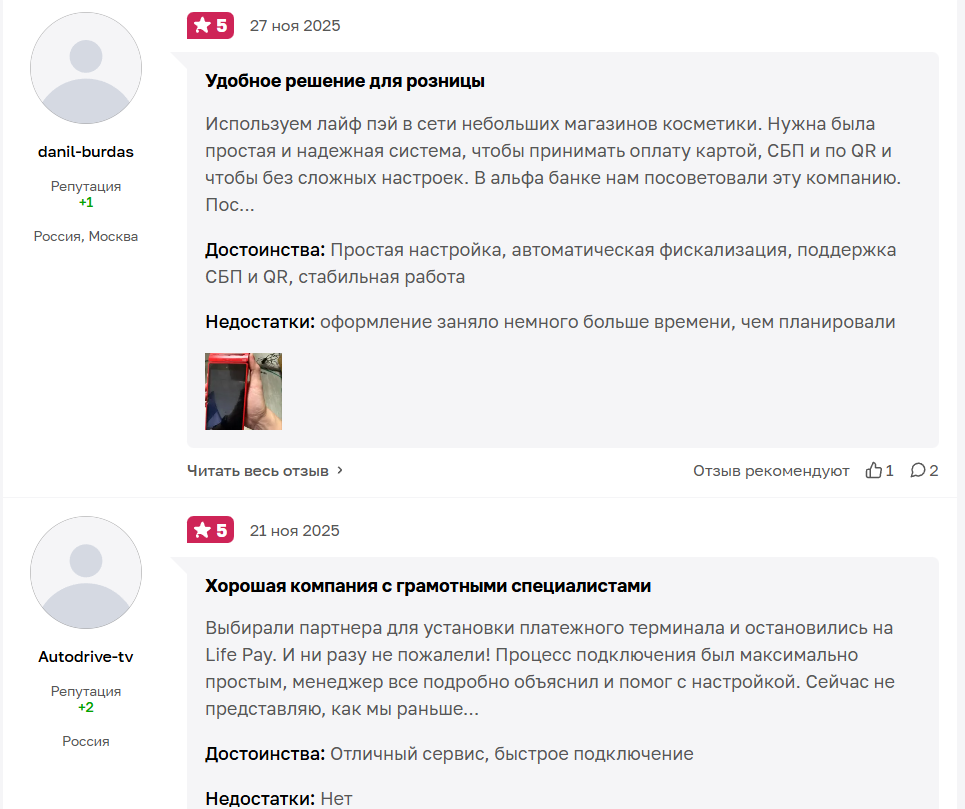965x809 pixels.
Task: Click the 27 ноя 2025 review date
Action: (x=295, y=26)
